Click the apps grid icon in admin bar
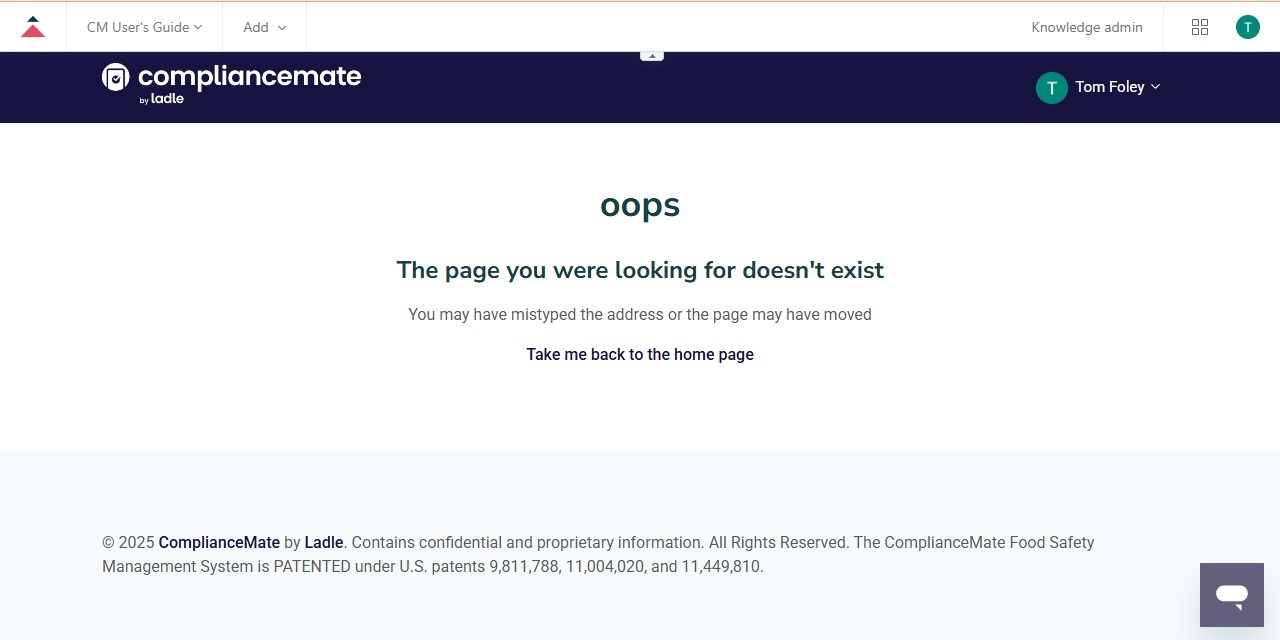The height and width of the screenshot is (640, 1280). (x=1200, y=27)
